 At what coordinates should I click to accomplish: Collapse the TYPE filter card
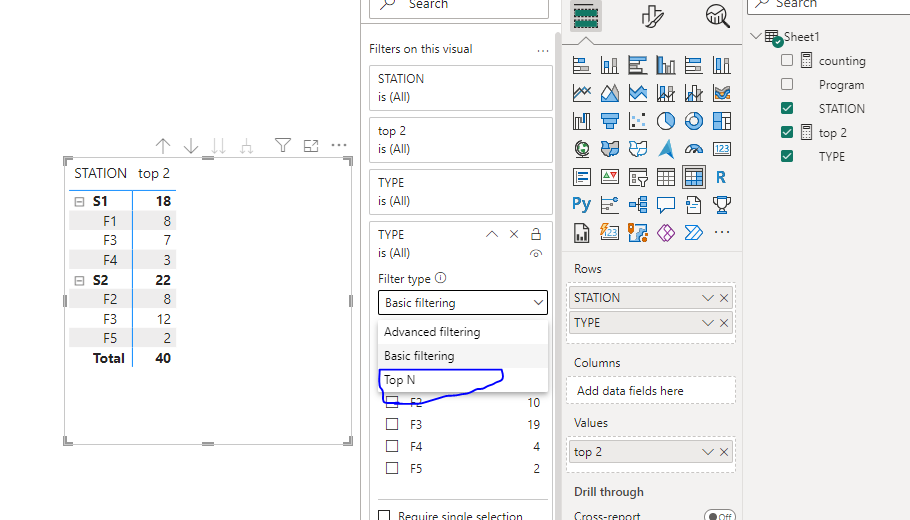(492, 234)
